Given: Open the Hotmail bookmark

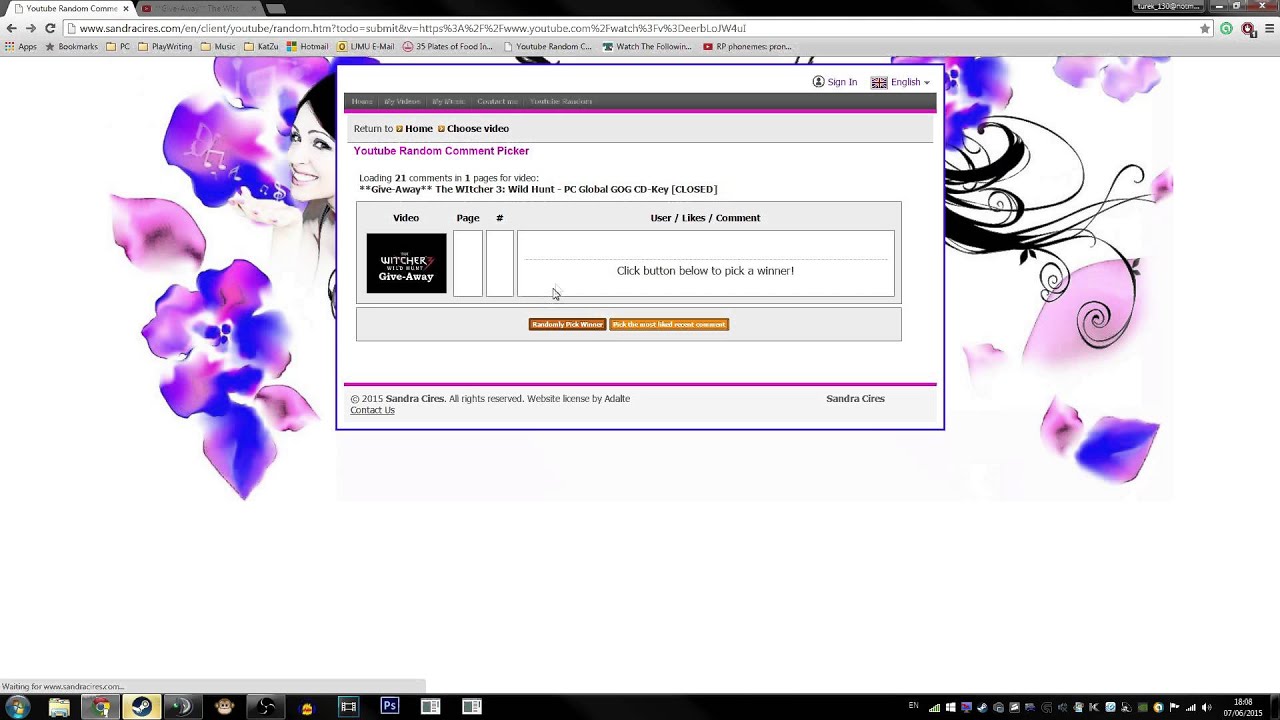Looking at the screenshot, I should pyautogui.click(x=307, y=46).
